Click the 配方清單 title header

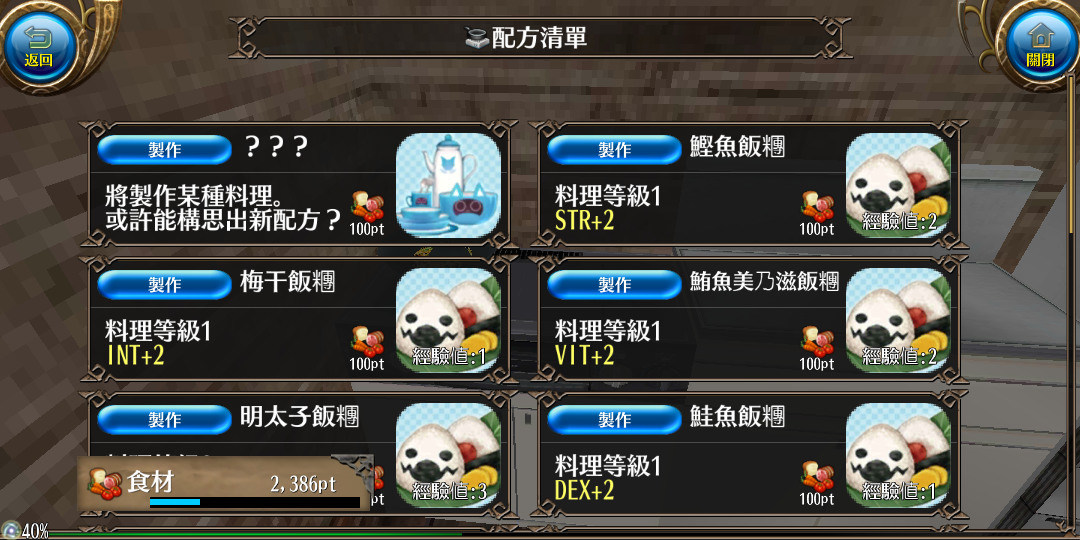[540, 38]
